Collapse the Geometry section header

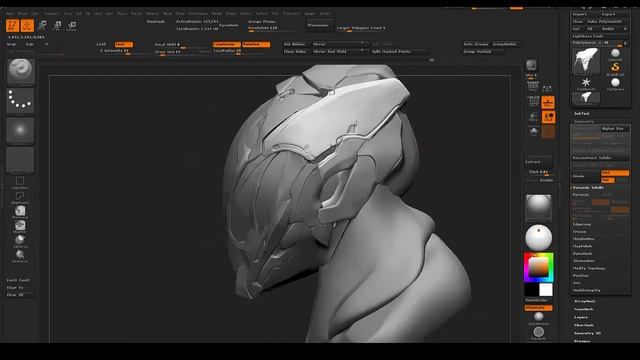pos(584,121)
